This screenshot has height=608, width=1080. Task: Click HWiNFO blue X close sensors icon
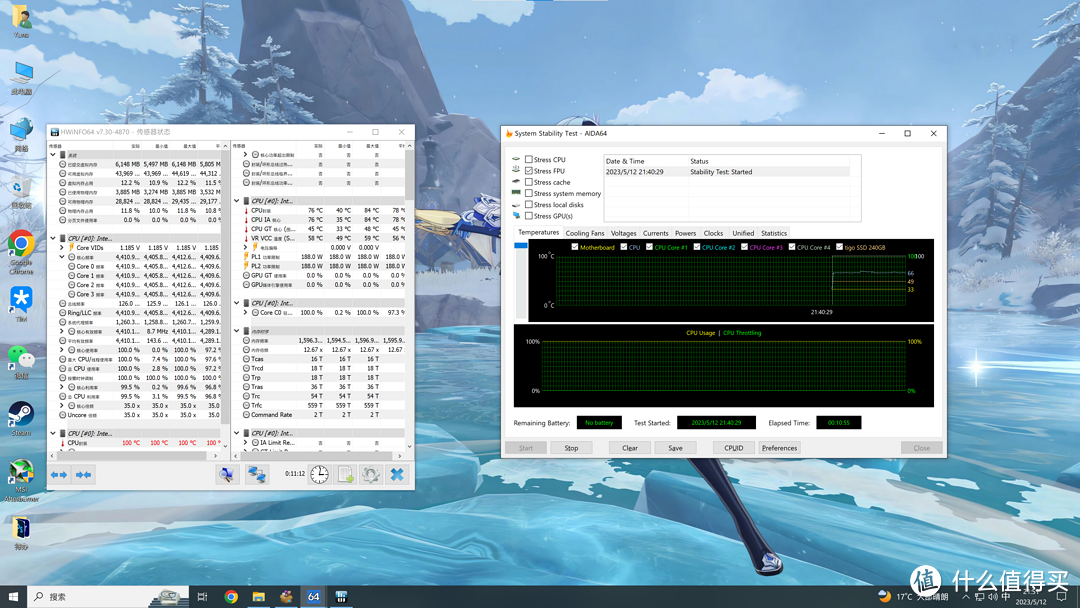coord(397,474)
